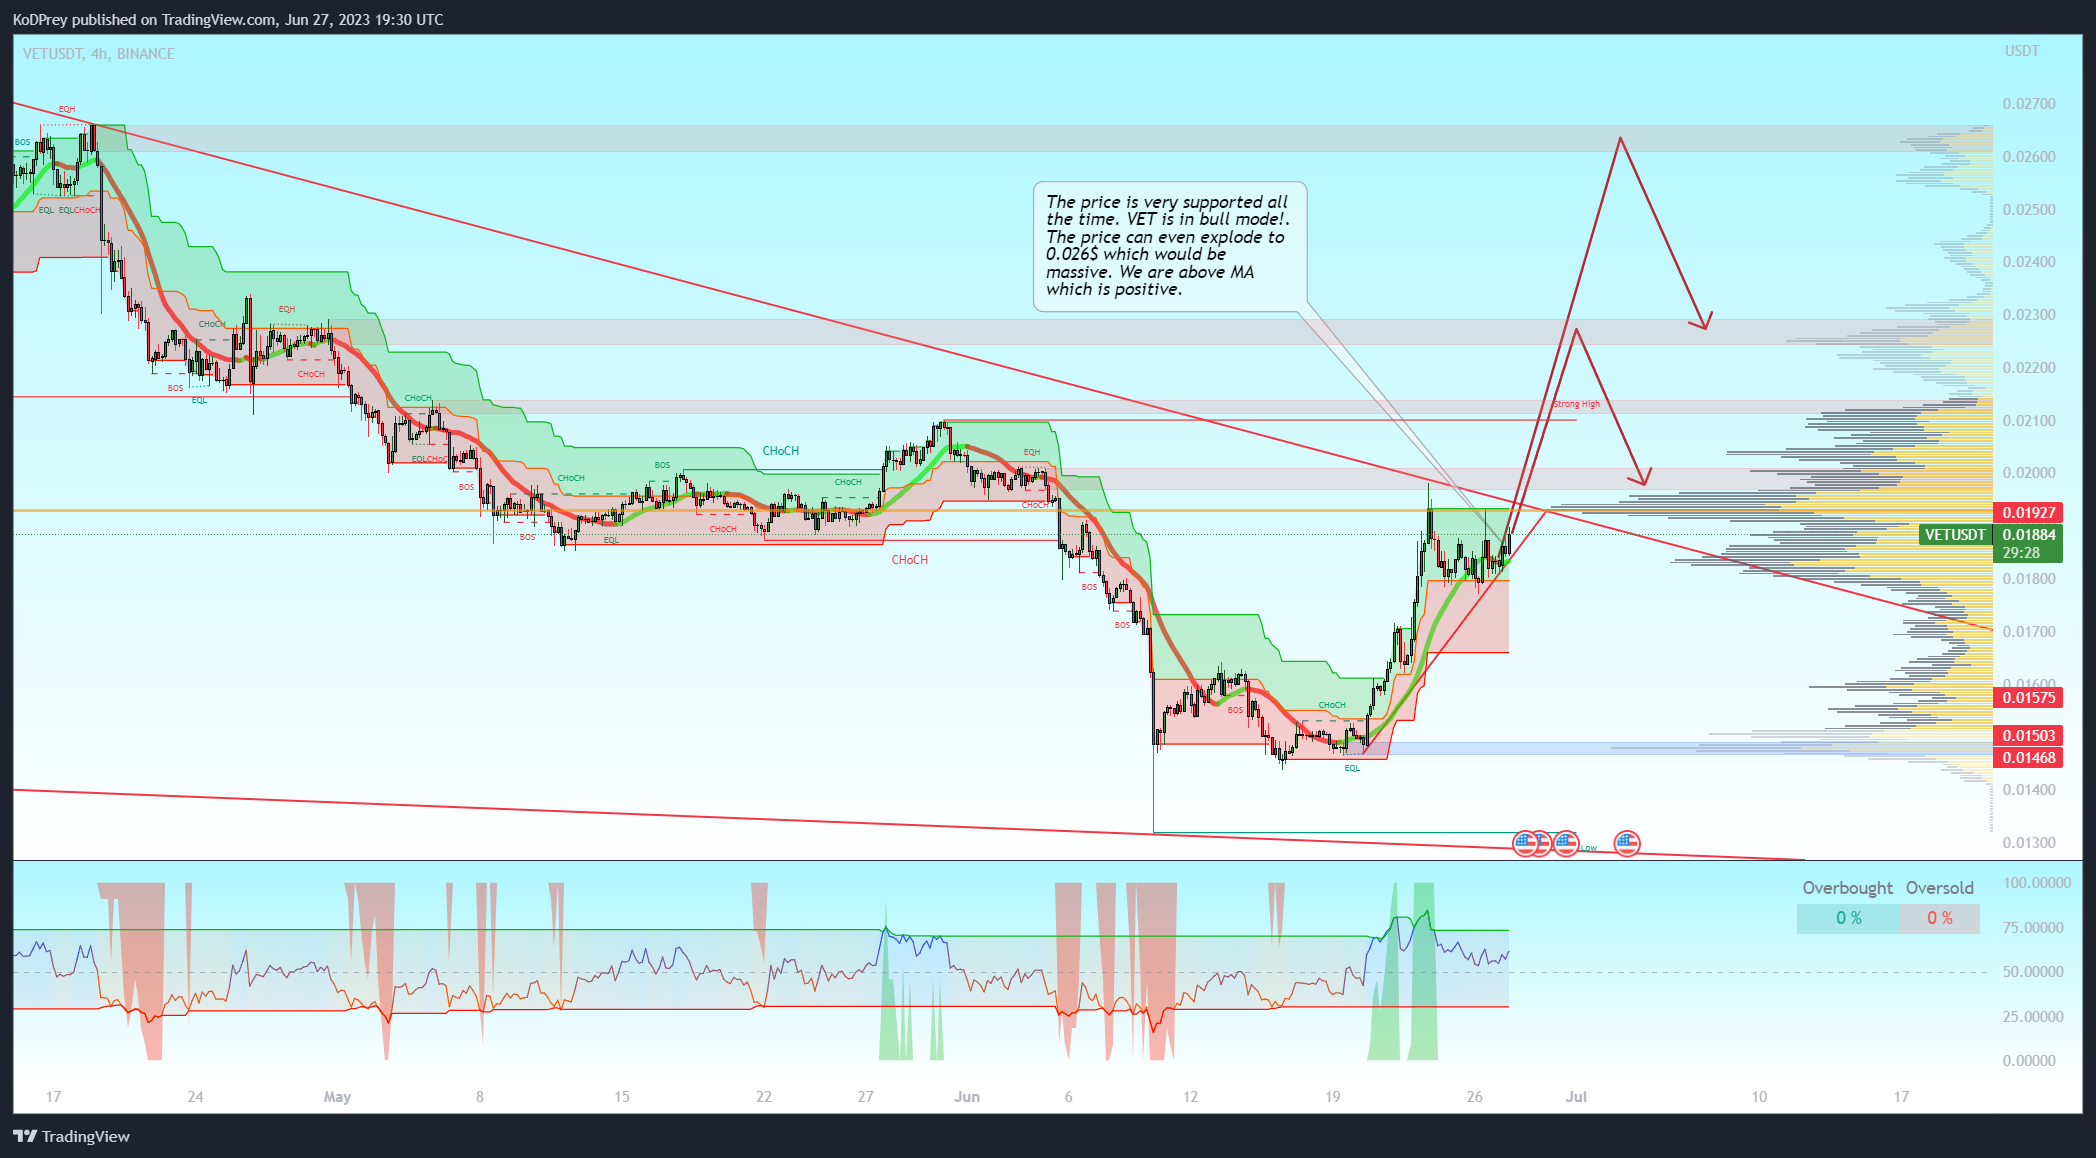Viewport: 2096px width, 1158px height.
Task: Click the 0.00000 oscillator axis label
Action: (2029, 1061)
